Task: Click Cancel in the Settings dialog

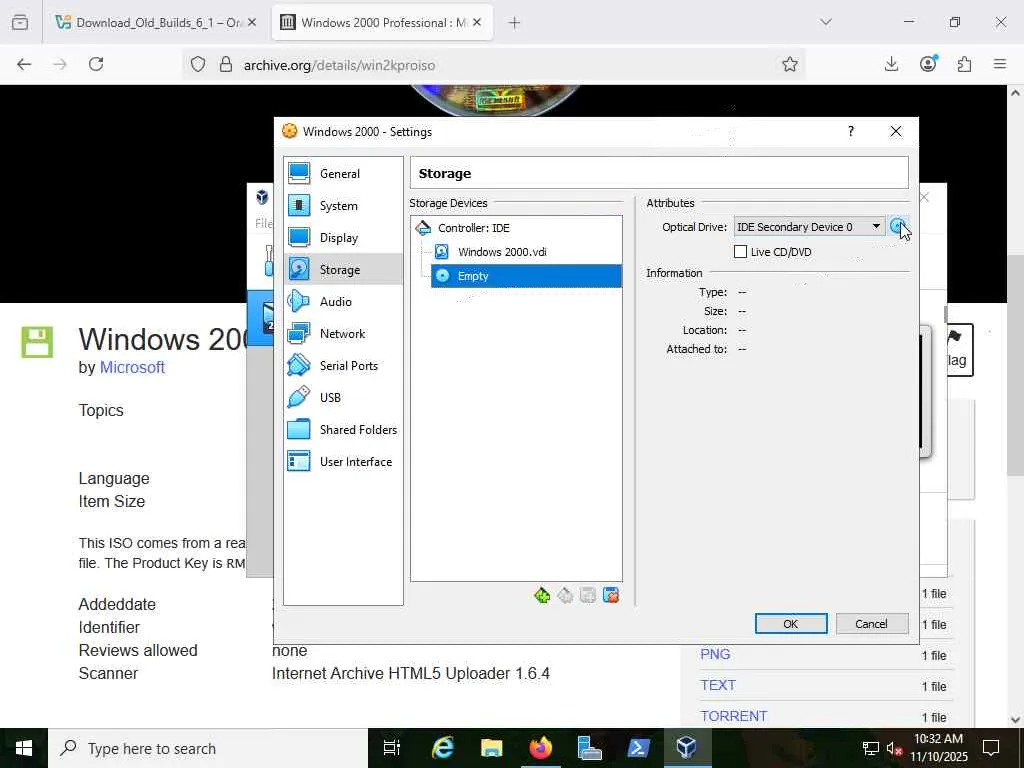Action: (x=872, y=624)
